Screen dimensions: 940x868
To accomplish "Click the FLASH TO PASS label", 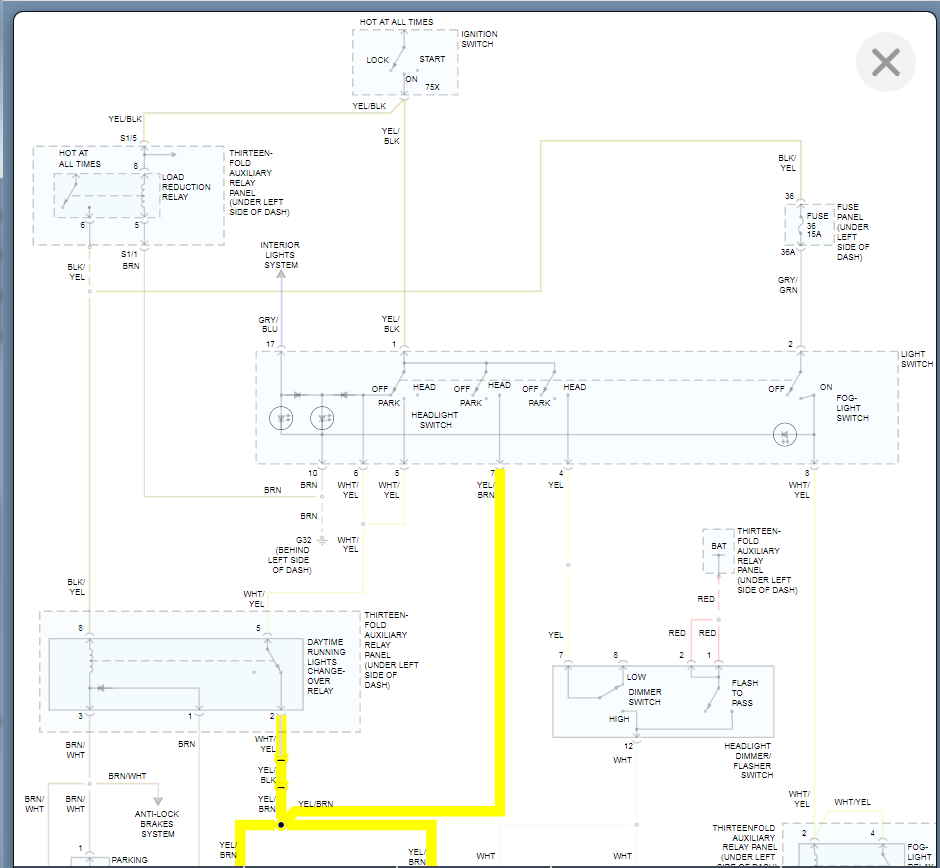I will tap(744, 693).
